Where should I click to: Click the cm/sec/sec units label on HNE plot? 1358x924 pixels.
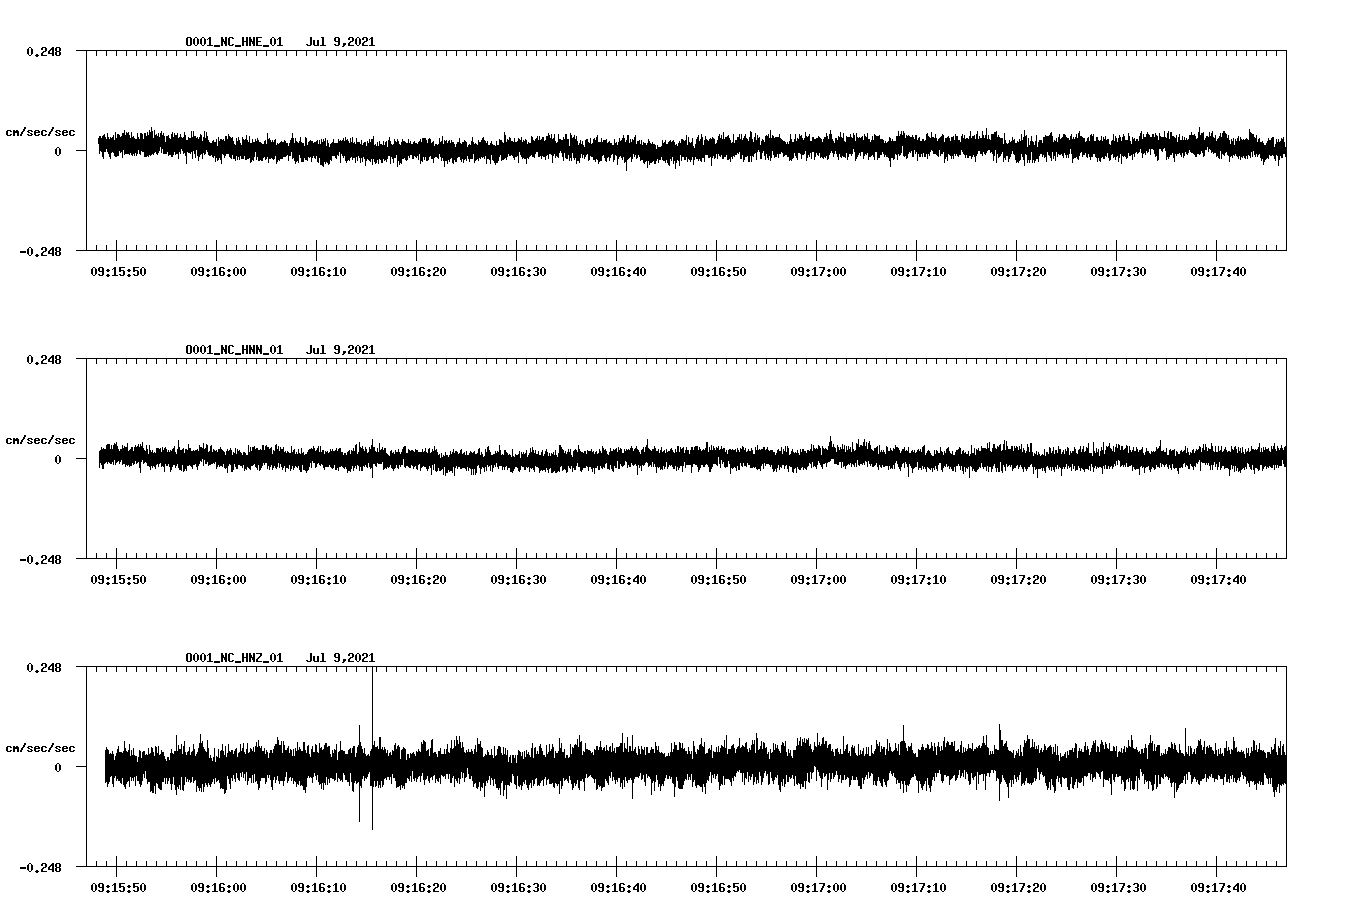pyautogui.click(x=43, y=131)
